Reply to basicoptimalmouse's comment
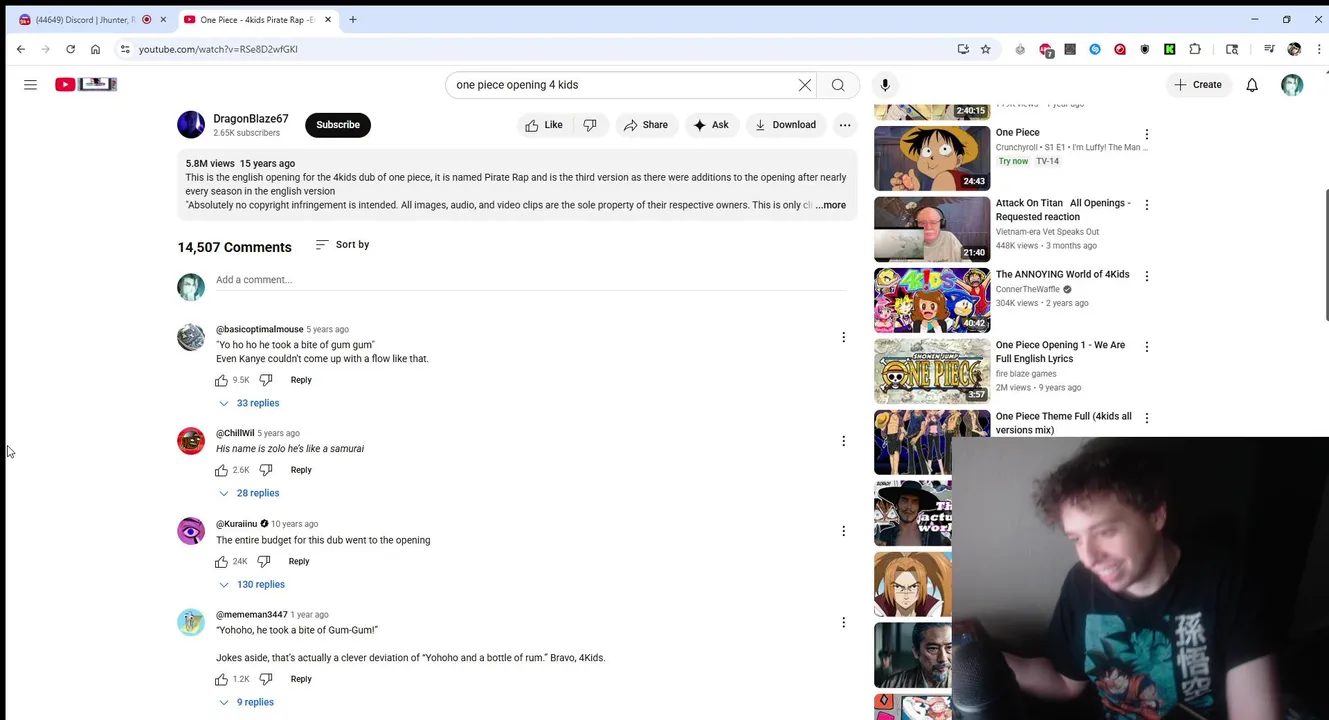1329x720 pixels. 301,380
